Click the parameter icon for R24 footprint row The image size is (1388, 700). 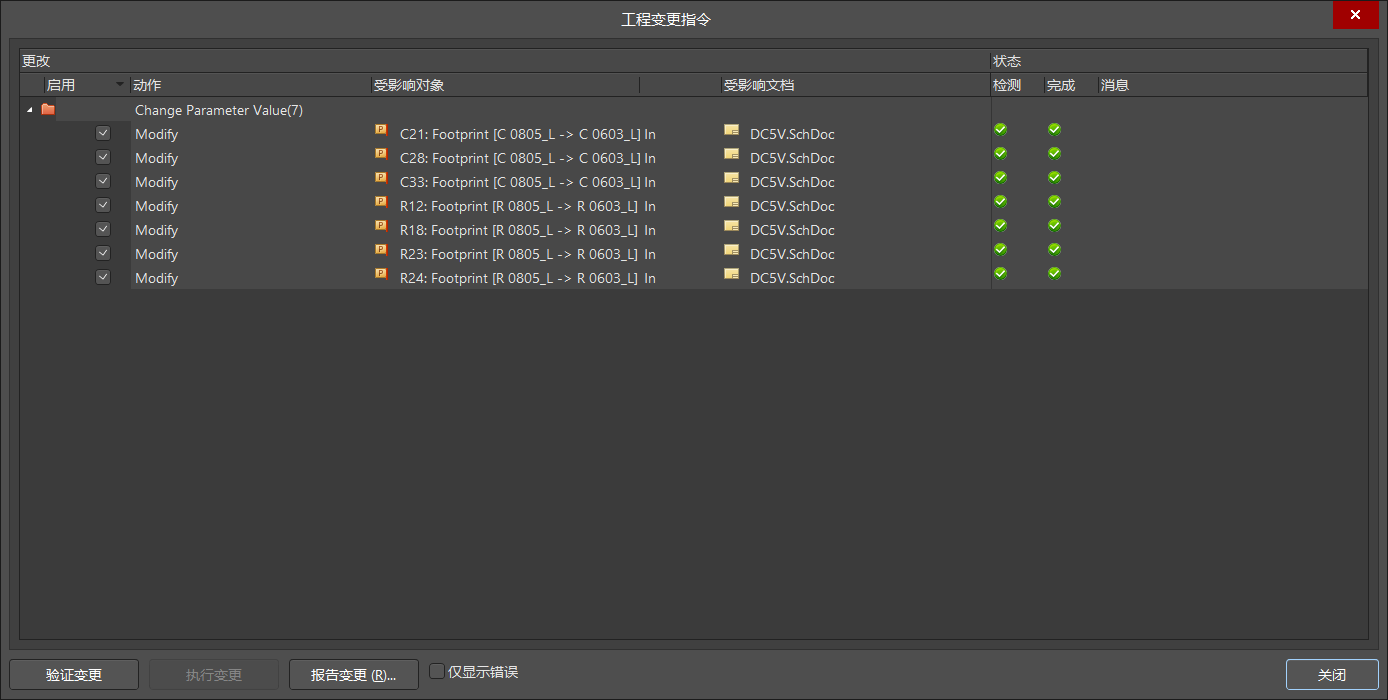coord(381,274)
